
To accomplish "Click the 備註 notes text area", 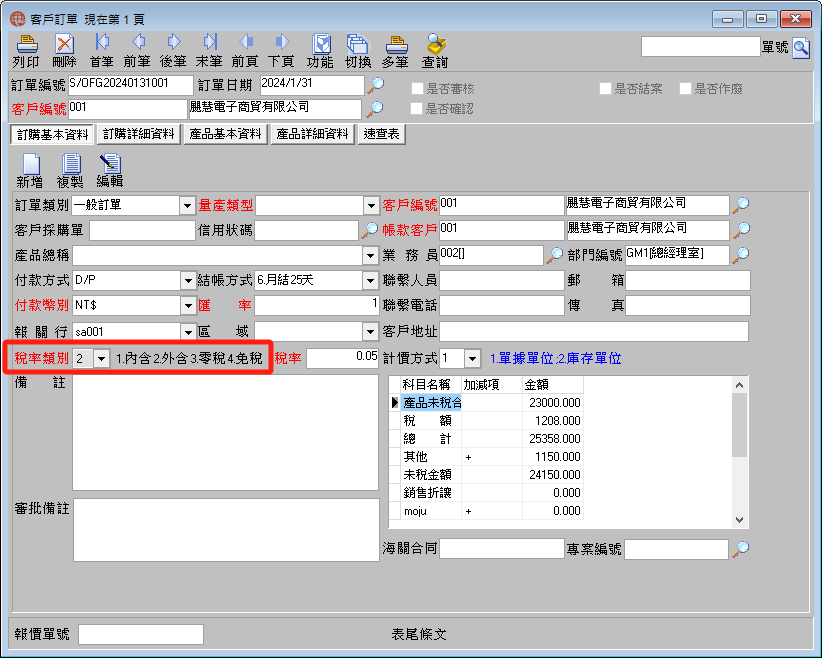I will (225, 433).
